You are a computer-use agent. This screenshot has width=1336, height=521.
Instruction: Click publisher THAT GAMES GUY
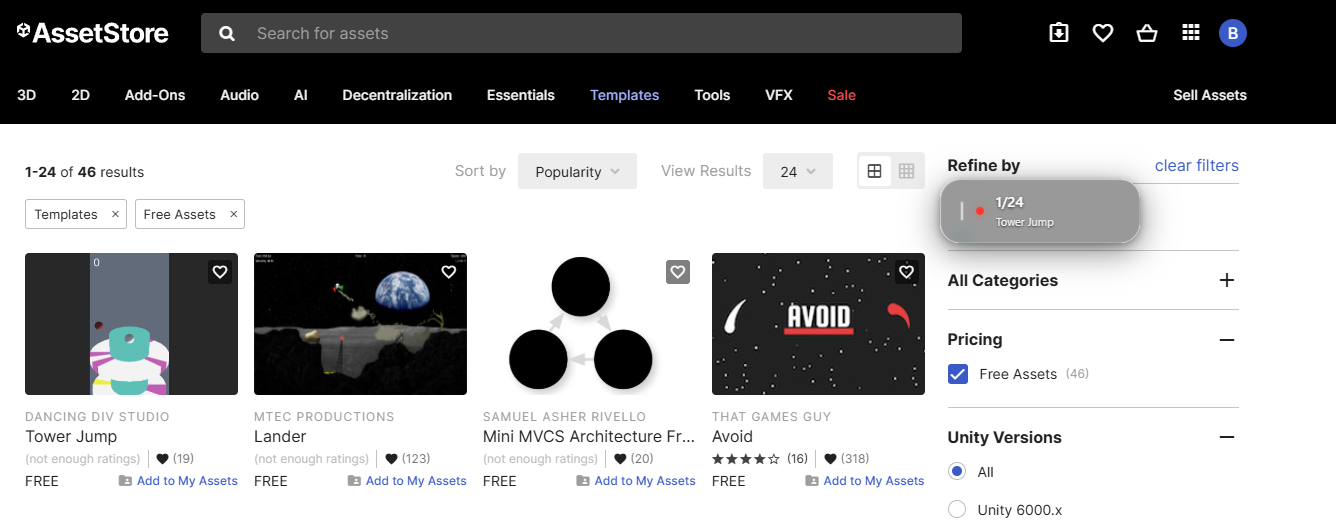(772, 416)
